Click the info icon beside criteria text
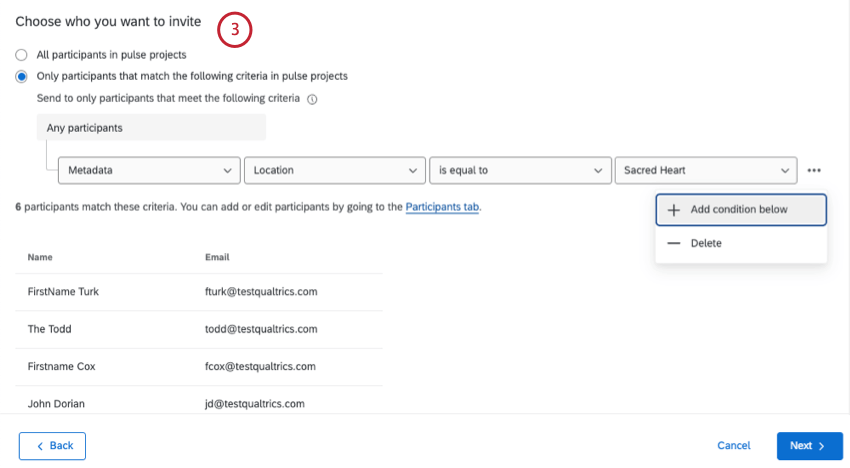The image size is (850, 468). pos(312,99)
